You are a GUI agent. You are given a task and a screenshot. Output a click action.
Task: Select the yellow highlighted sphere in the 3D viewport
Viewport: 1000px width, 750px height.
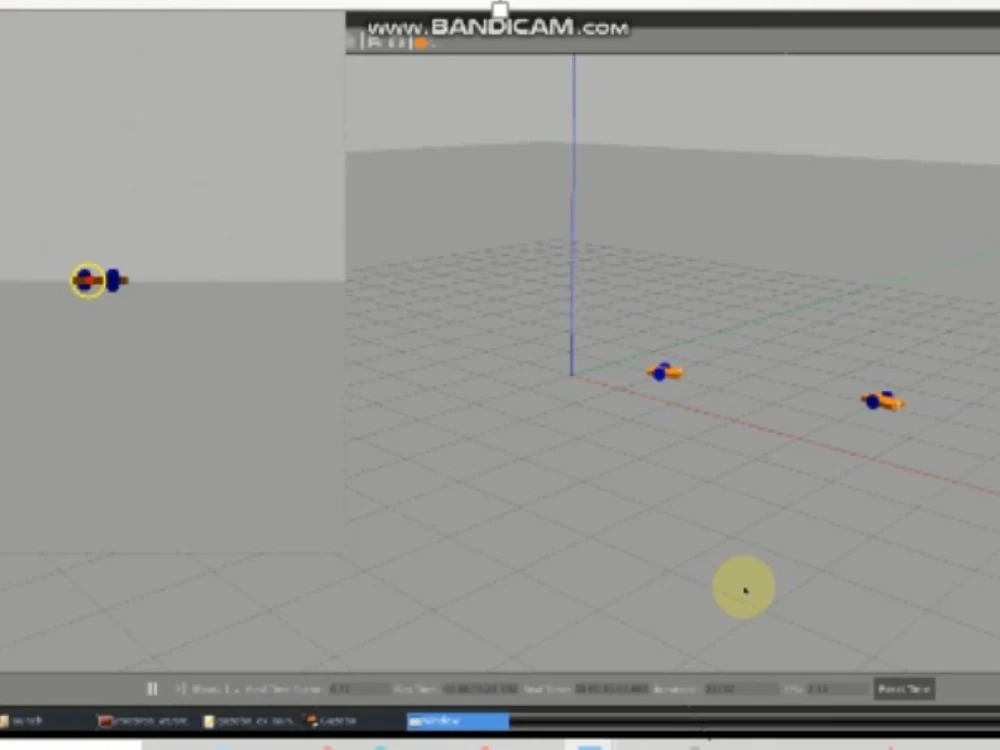pyautogui.click(x=744, y=588)
